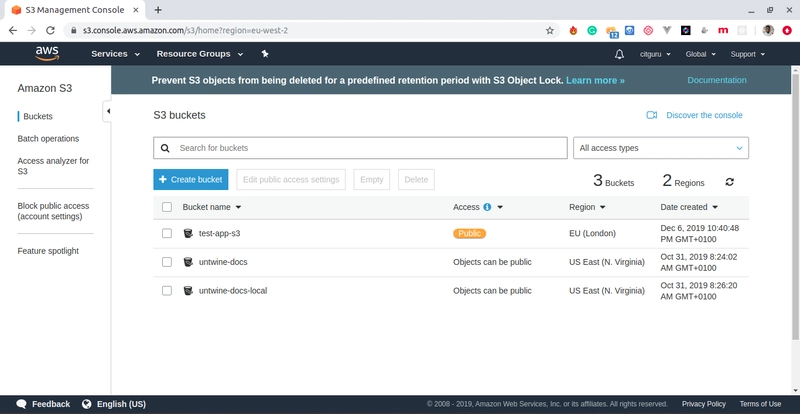
Task: Click the bucket icon for untwine-docs-local
Action: pos(188,290)
